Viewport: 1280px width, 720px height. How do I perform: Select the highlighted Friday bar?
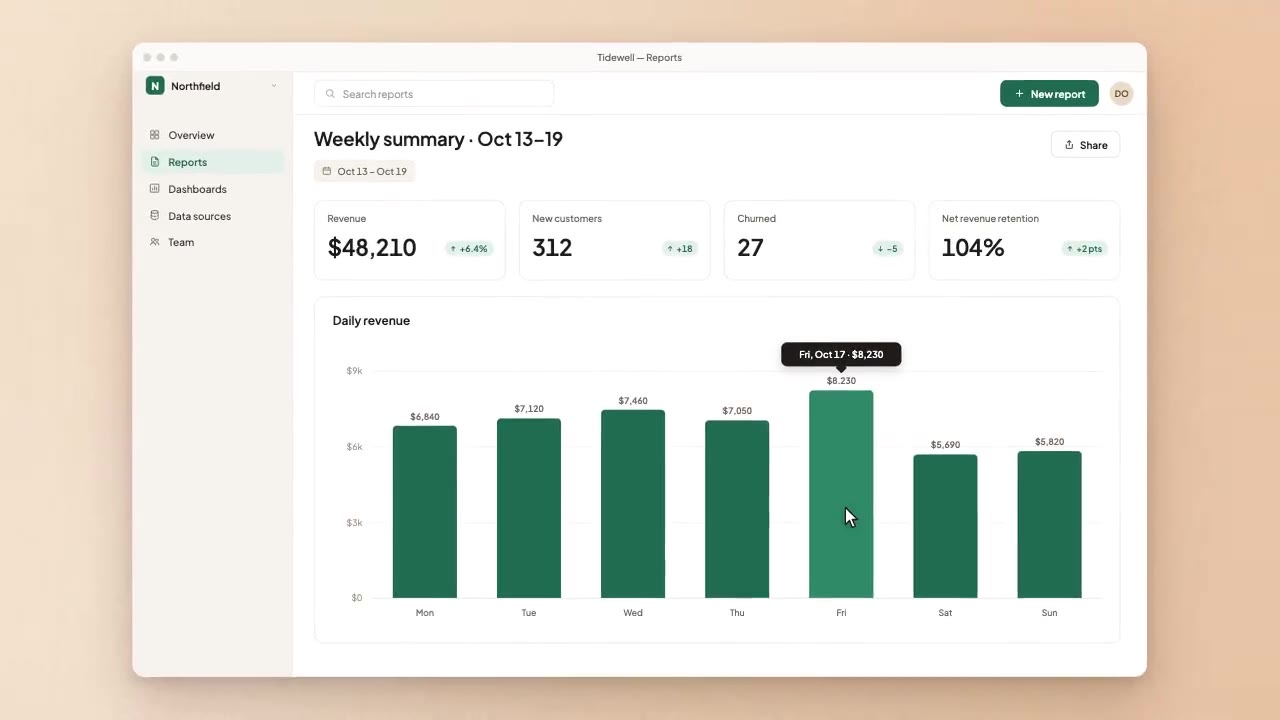[841, 494]
